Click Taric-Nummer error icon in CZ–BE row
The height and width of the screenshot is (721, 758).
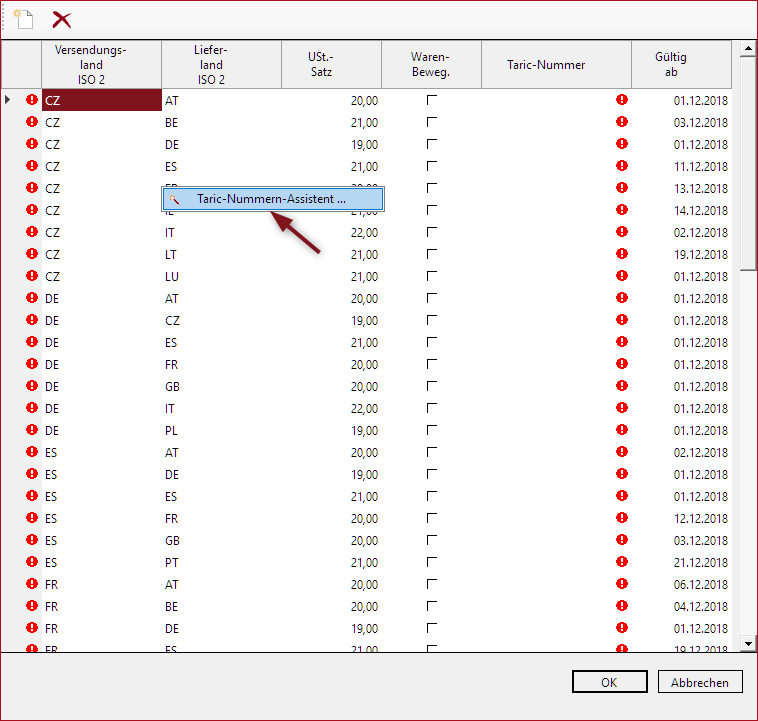tap(622, 122)
